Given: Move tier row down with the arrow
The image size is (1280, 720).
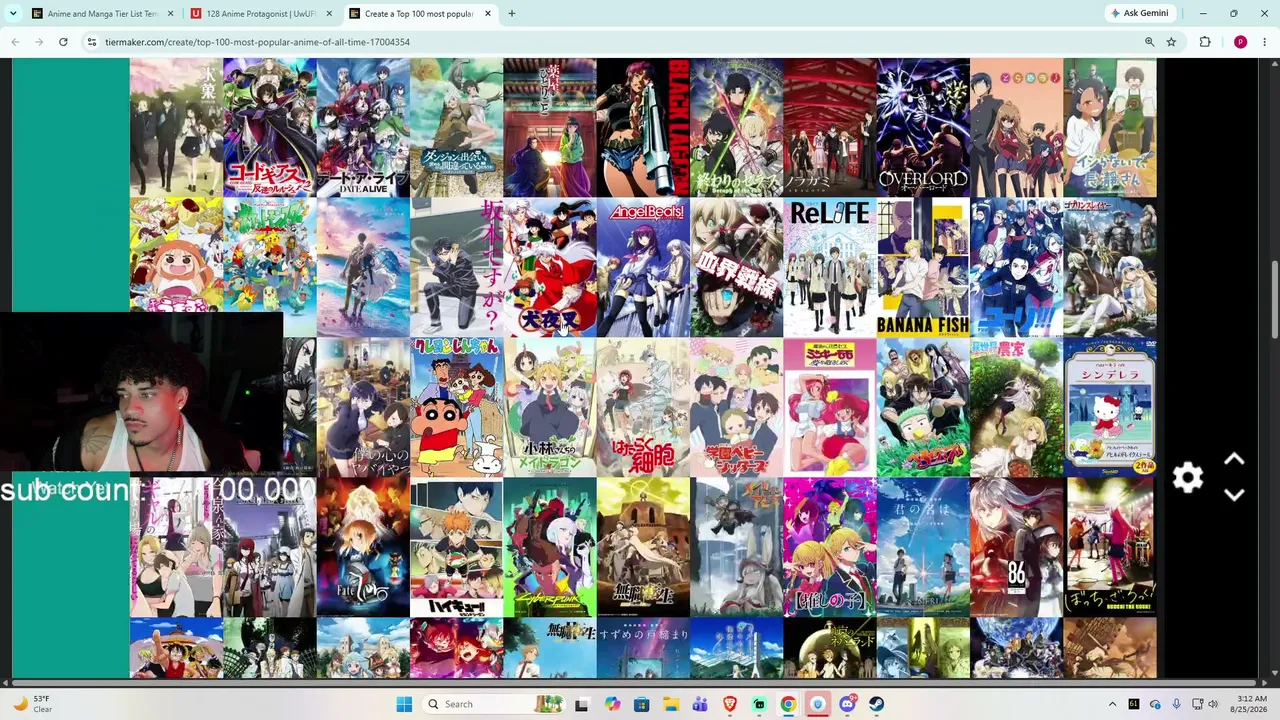Looking at the screenshot, I should [x=1234, y=495].
